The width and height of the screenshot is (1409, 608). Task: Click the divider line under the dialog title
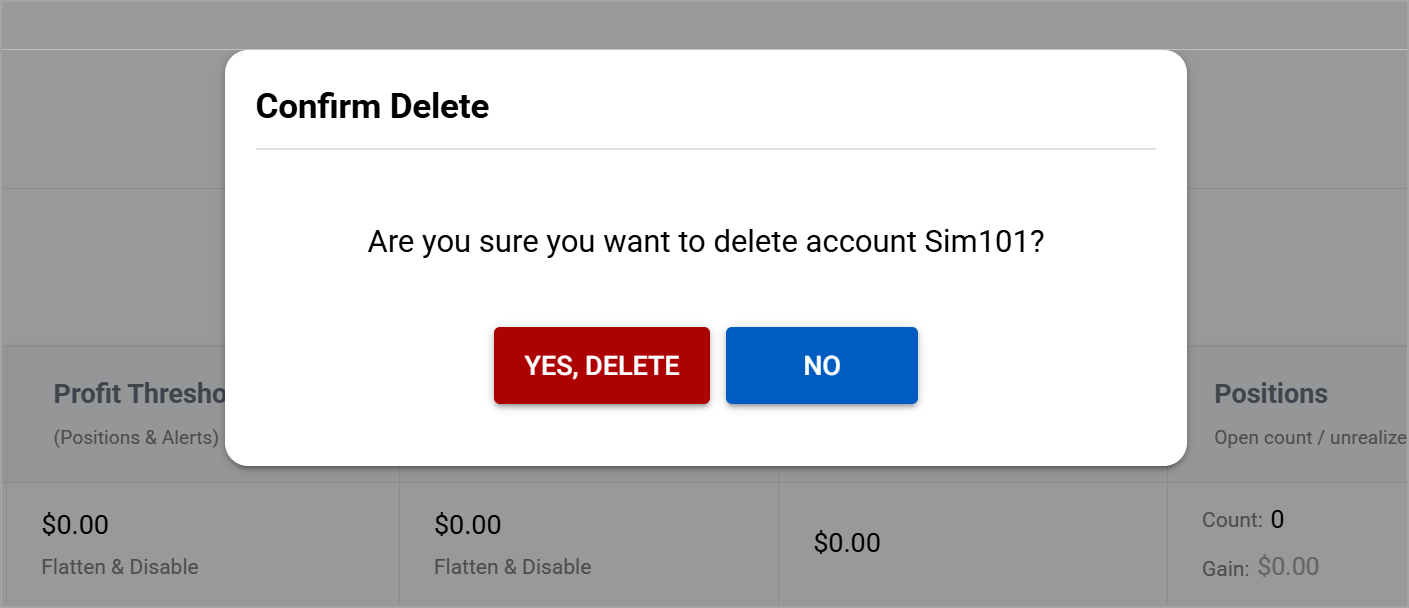(705, 149)
